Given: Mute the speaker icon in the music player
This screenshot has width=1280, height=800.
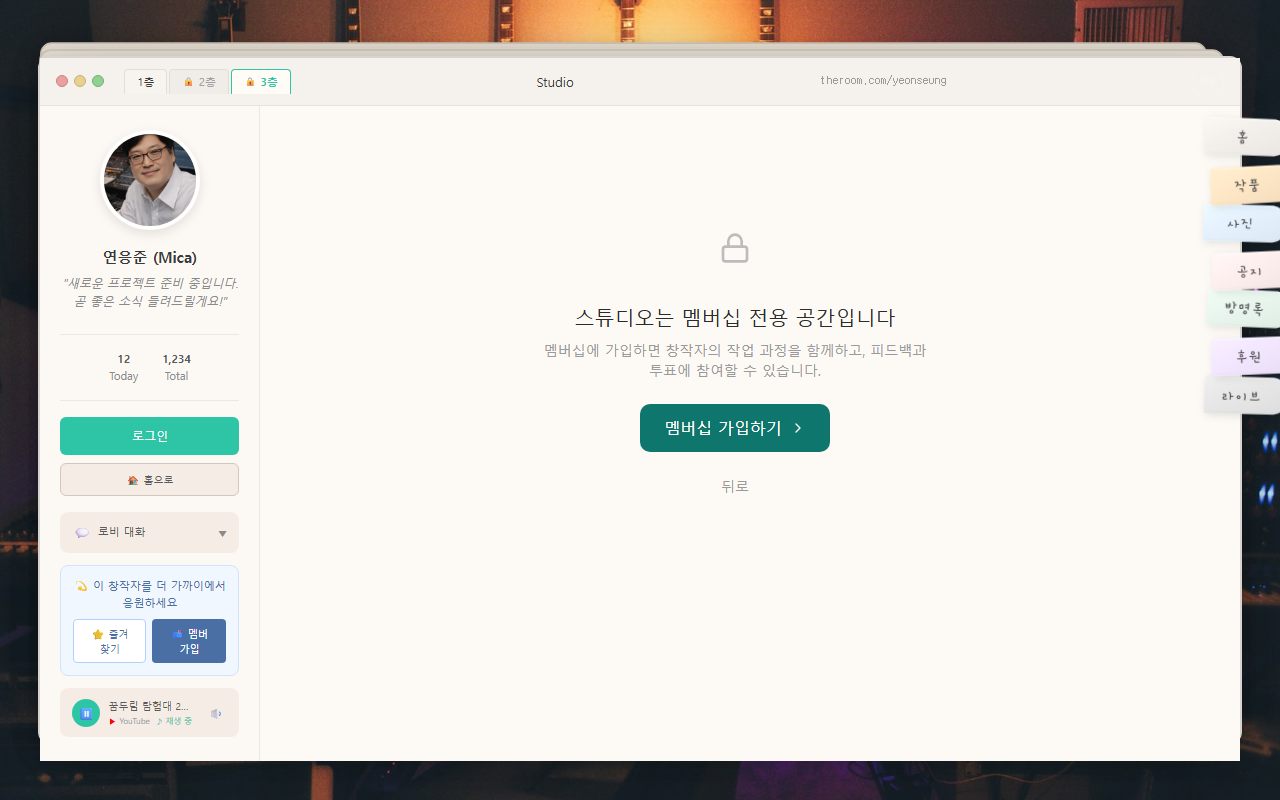Looking at the screenshot, I should coord(214,713).
